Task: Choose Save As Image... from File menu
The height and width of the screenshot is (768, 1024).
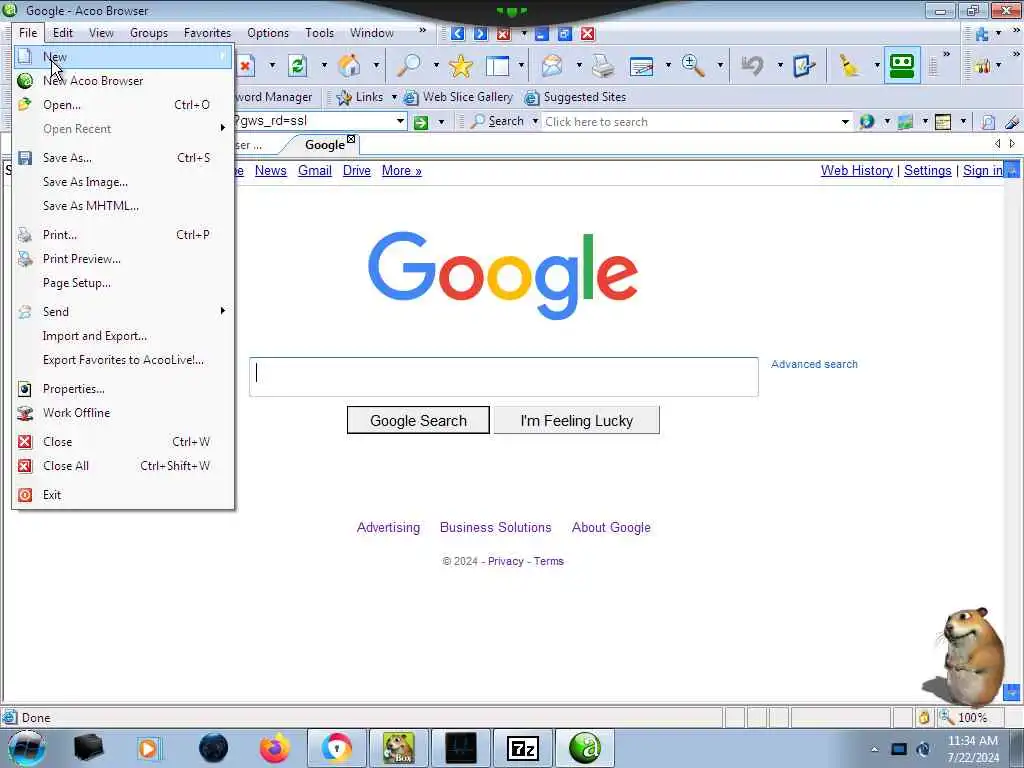Action: click(x=123, y=182)
